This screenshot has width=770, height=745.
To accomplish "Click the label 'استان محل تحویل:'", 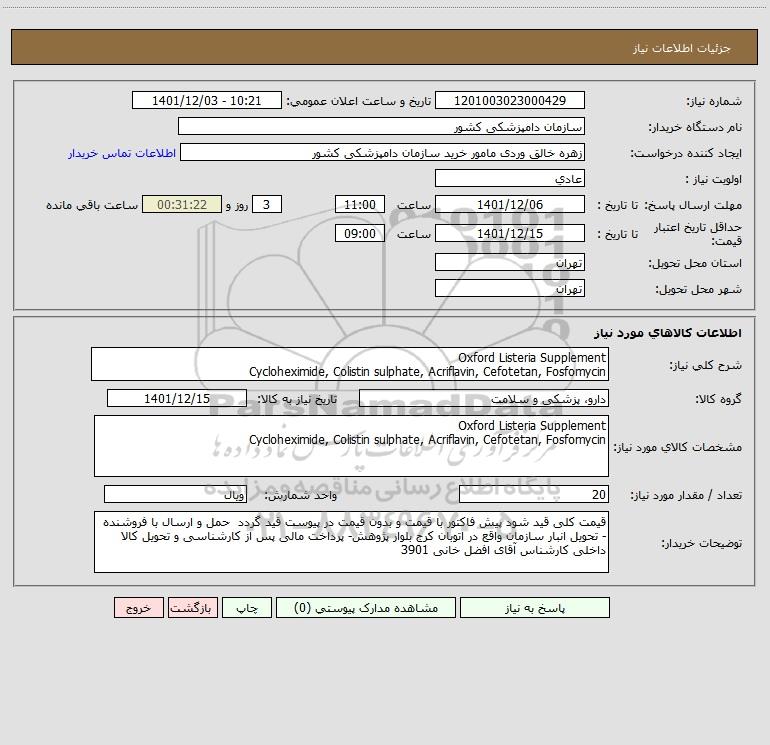I will pos(695,264).
